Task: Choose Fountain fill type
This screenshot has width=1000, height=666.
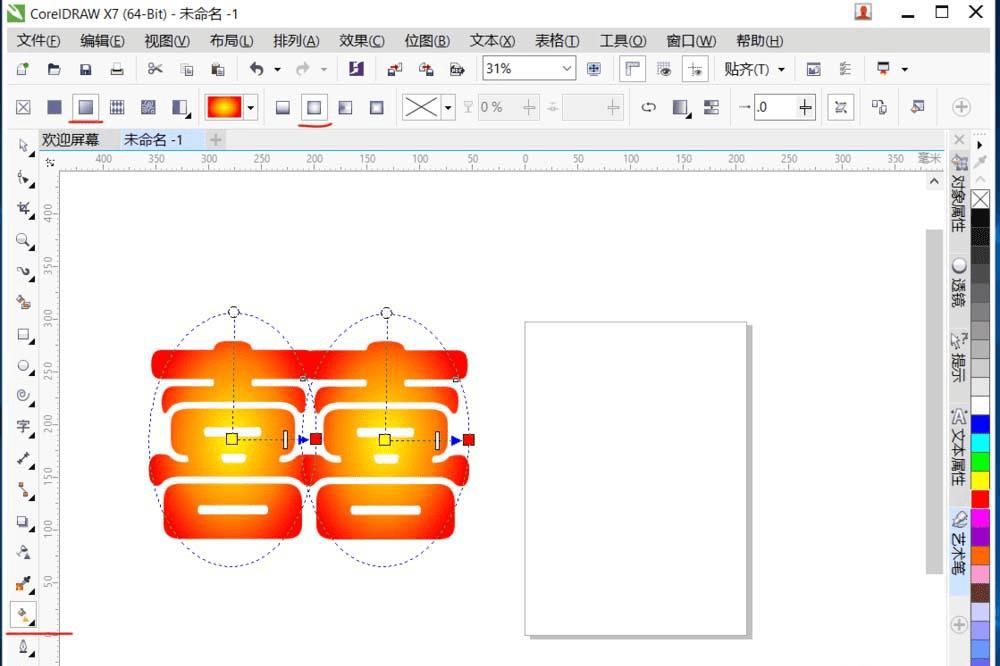Action: coord(85,107)
